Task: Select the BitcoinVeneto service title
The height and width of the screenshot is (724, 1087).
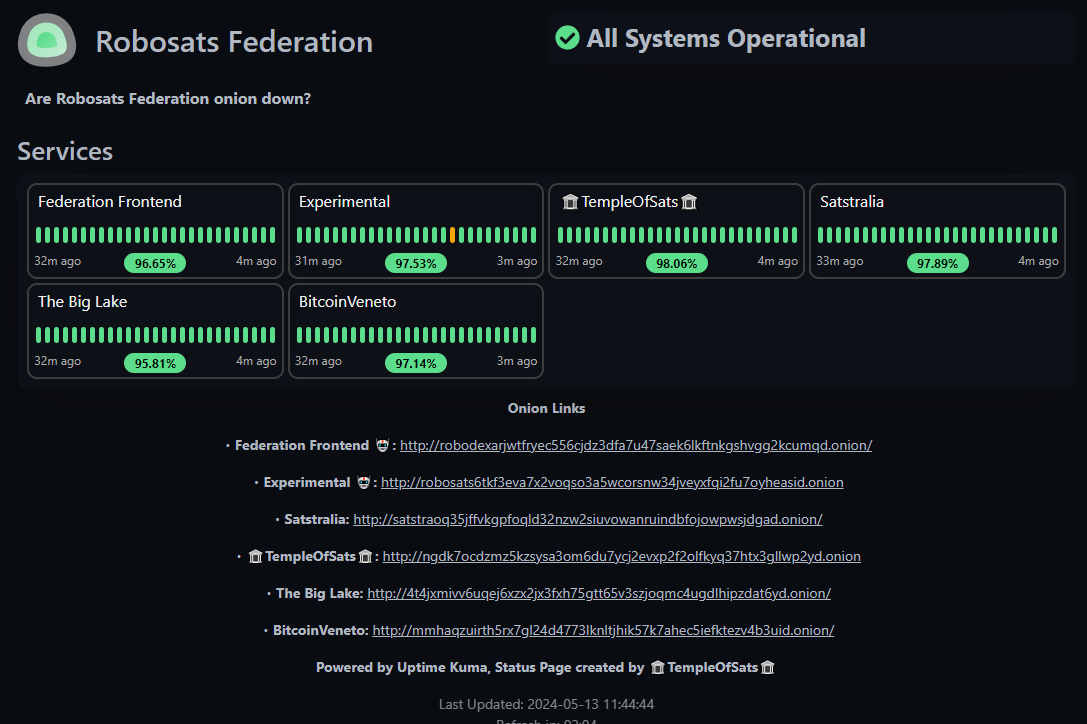Action: pyautogui.click(x=347, y=302)
